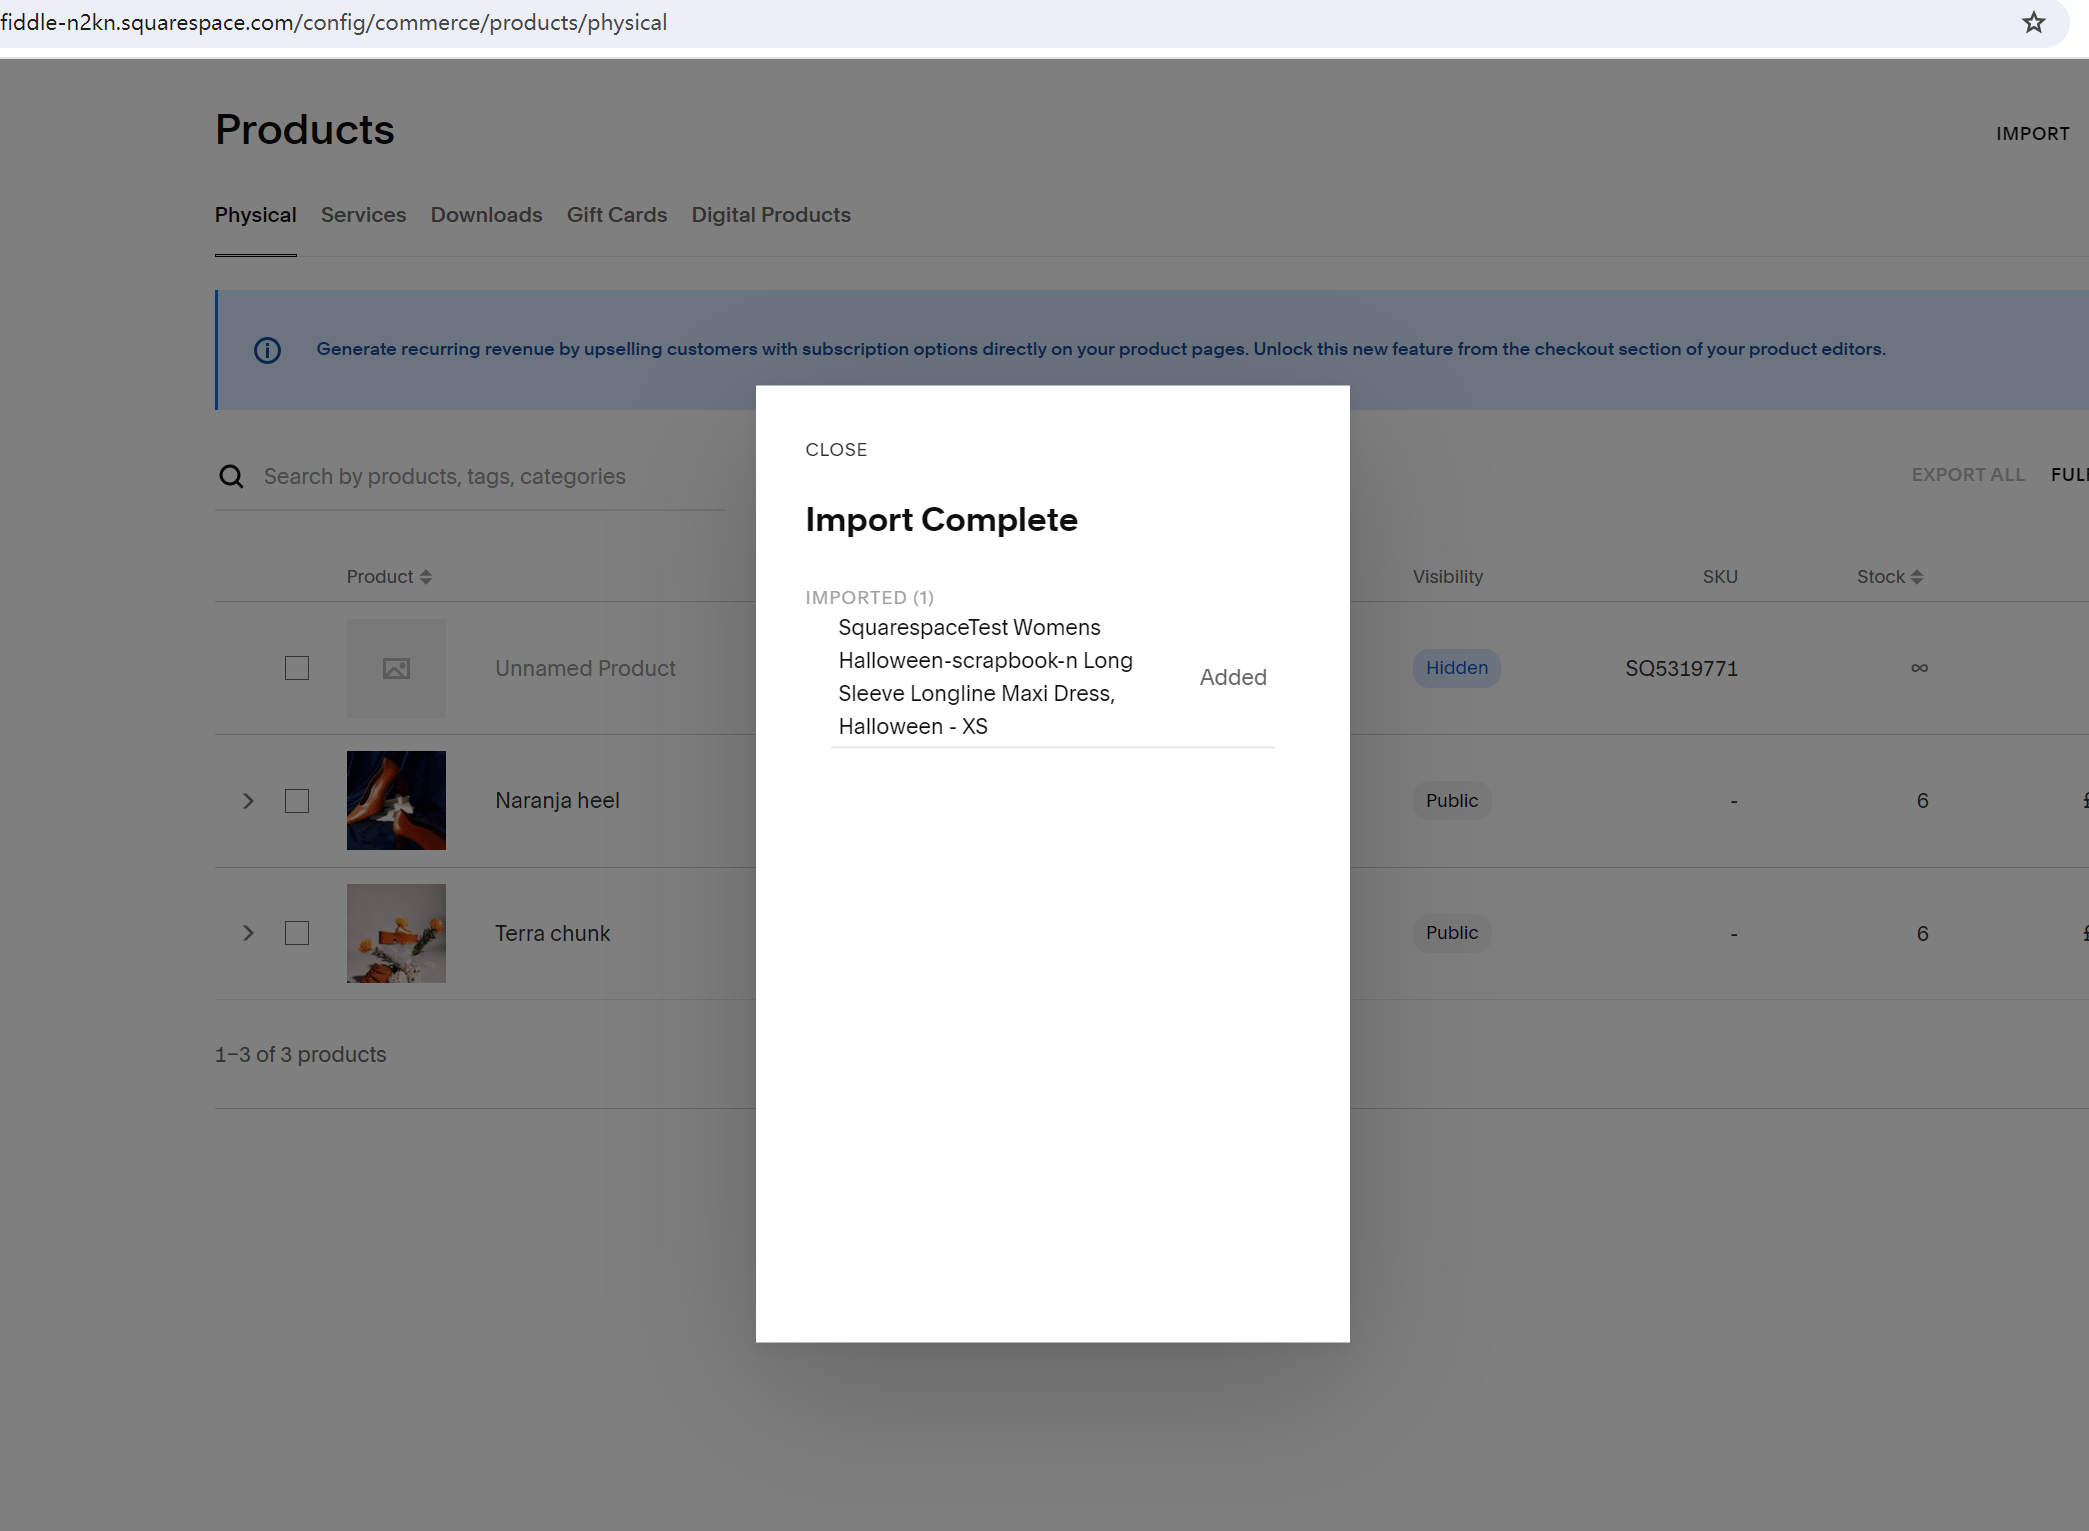Click the Products page heading
The height and width of the screenshot is (1531, 2089).
305,130
